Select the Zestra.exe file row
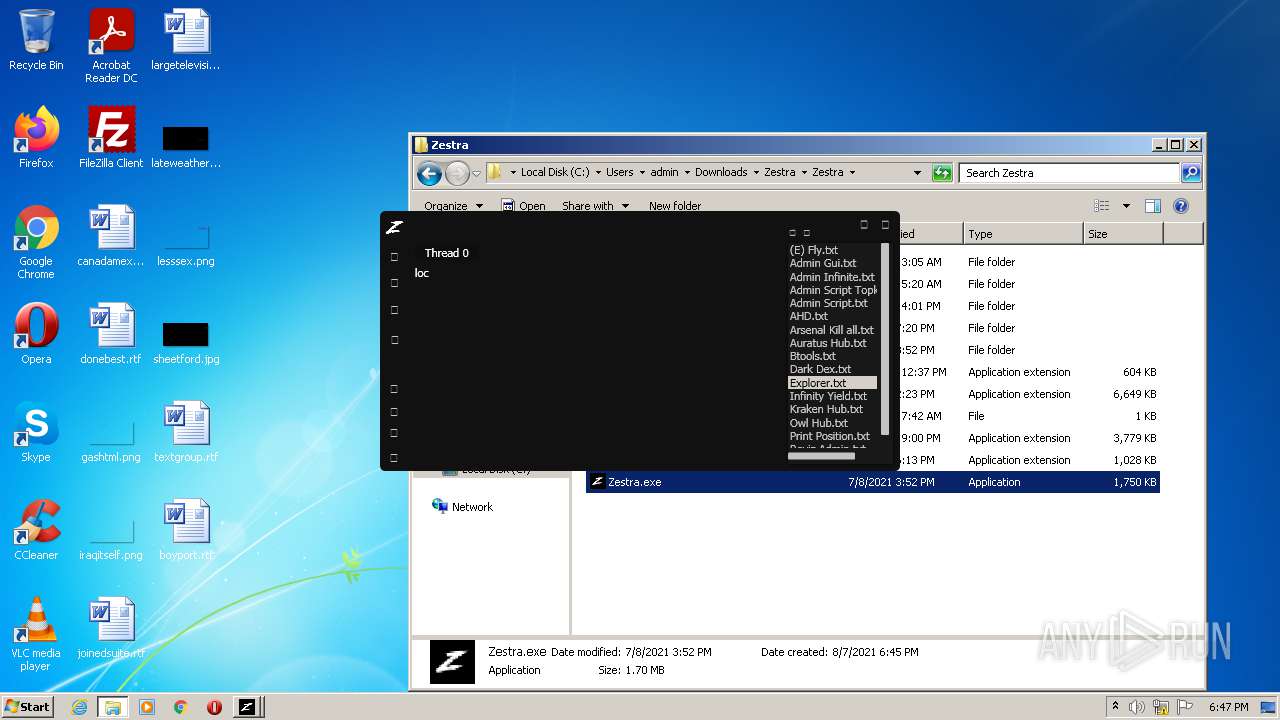 (873, 482)
